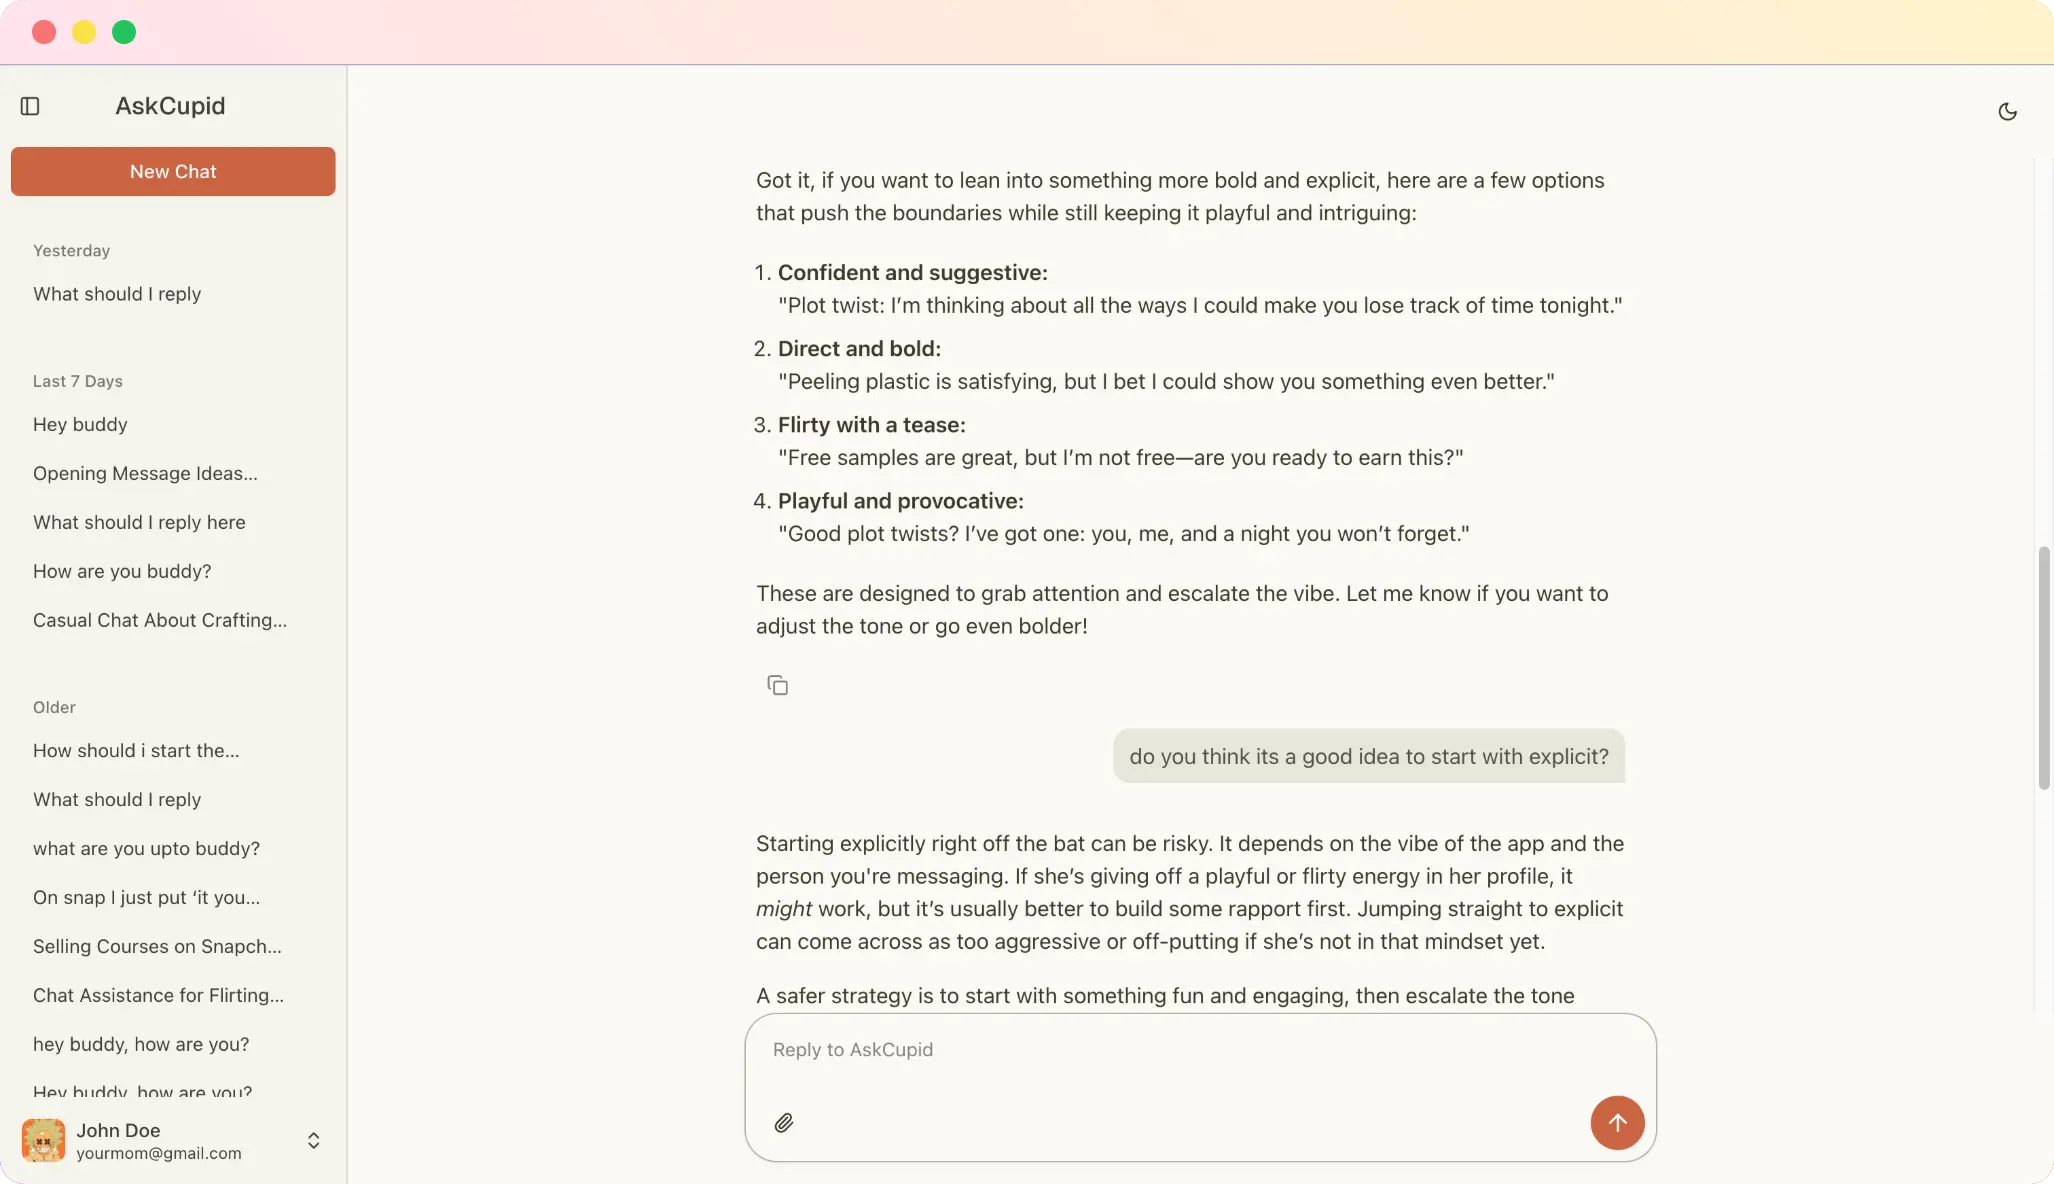Click the AskCupid title in sidebar

tap(170, 106)
